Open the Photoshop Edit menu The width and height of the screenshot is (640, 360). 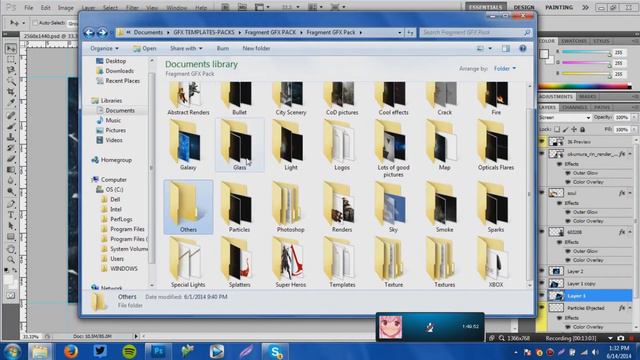(46, 8)
